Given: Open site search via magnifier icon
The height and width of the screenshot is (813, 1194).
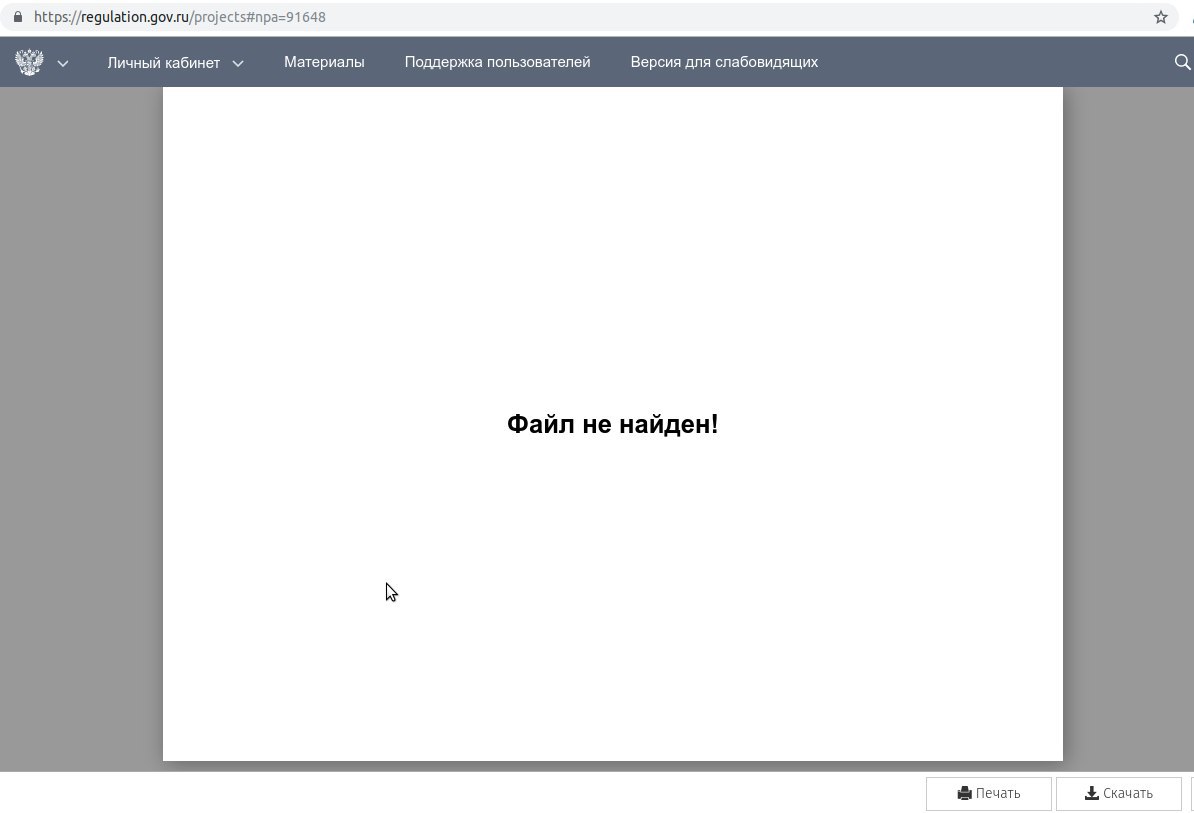Looking at the screenshot, I should coord(1183,62).
